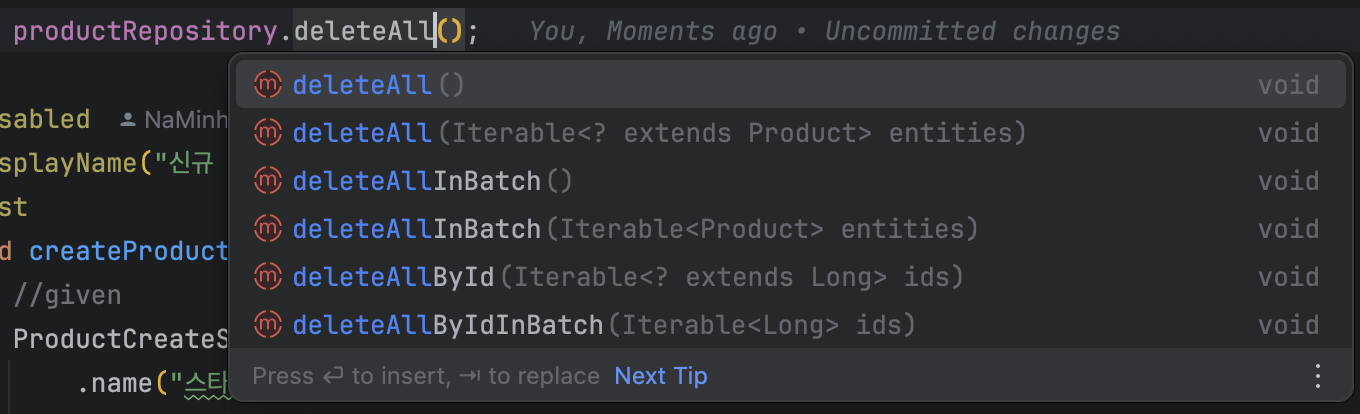Click the void return type of deleteAll()

pyautogui.click(x=1289, y=85)
